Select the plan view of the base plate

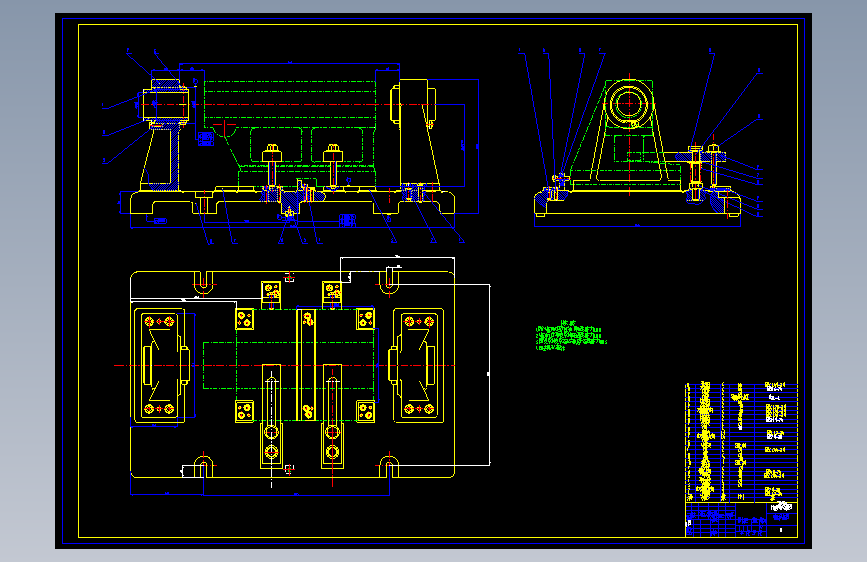[302, 374]
